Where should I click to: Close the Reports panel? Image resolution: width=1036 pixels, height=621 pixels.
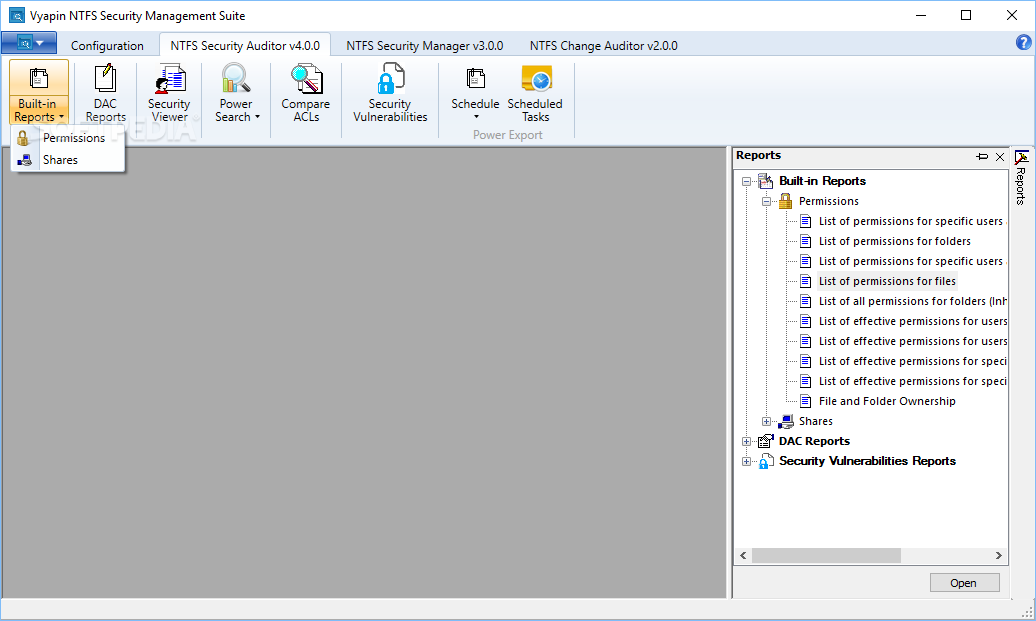[x=1000, y=157]
